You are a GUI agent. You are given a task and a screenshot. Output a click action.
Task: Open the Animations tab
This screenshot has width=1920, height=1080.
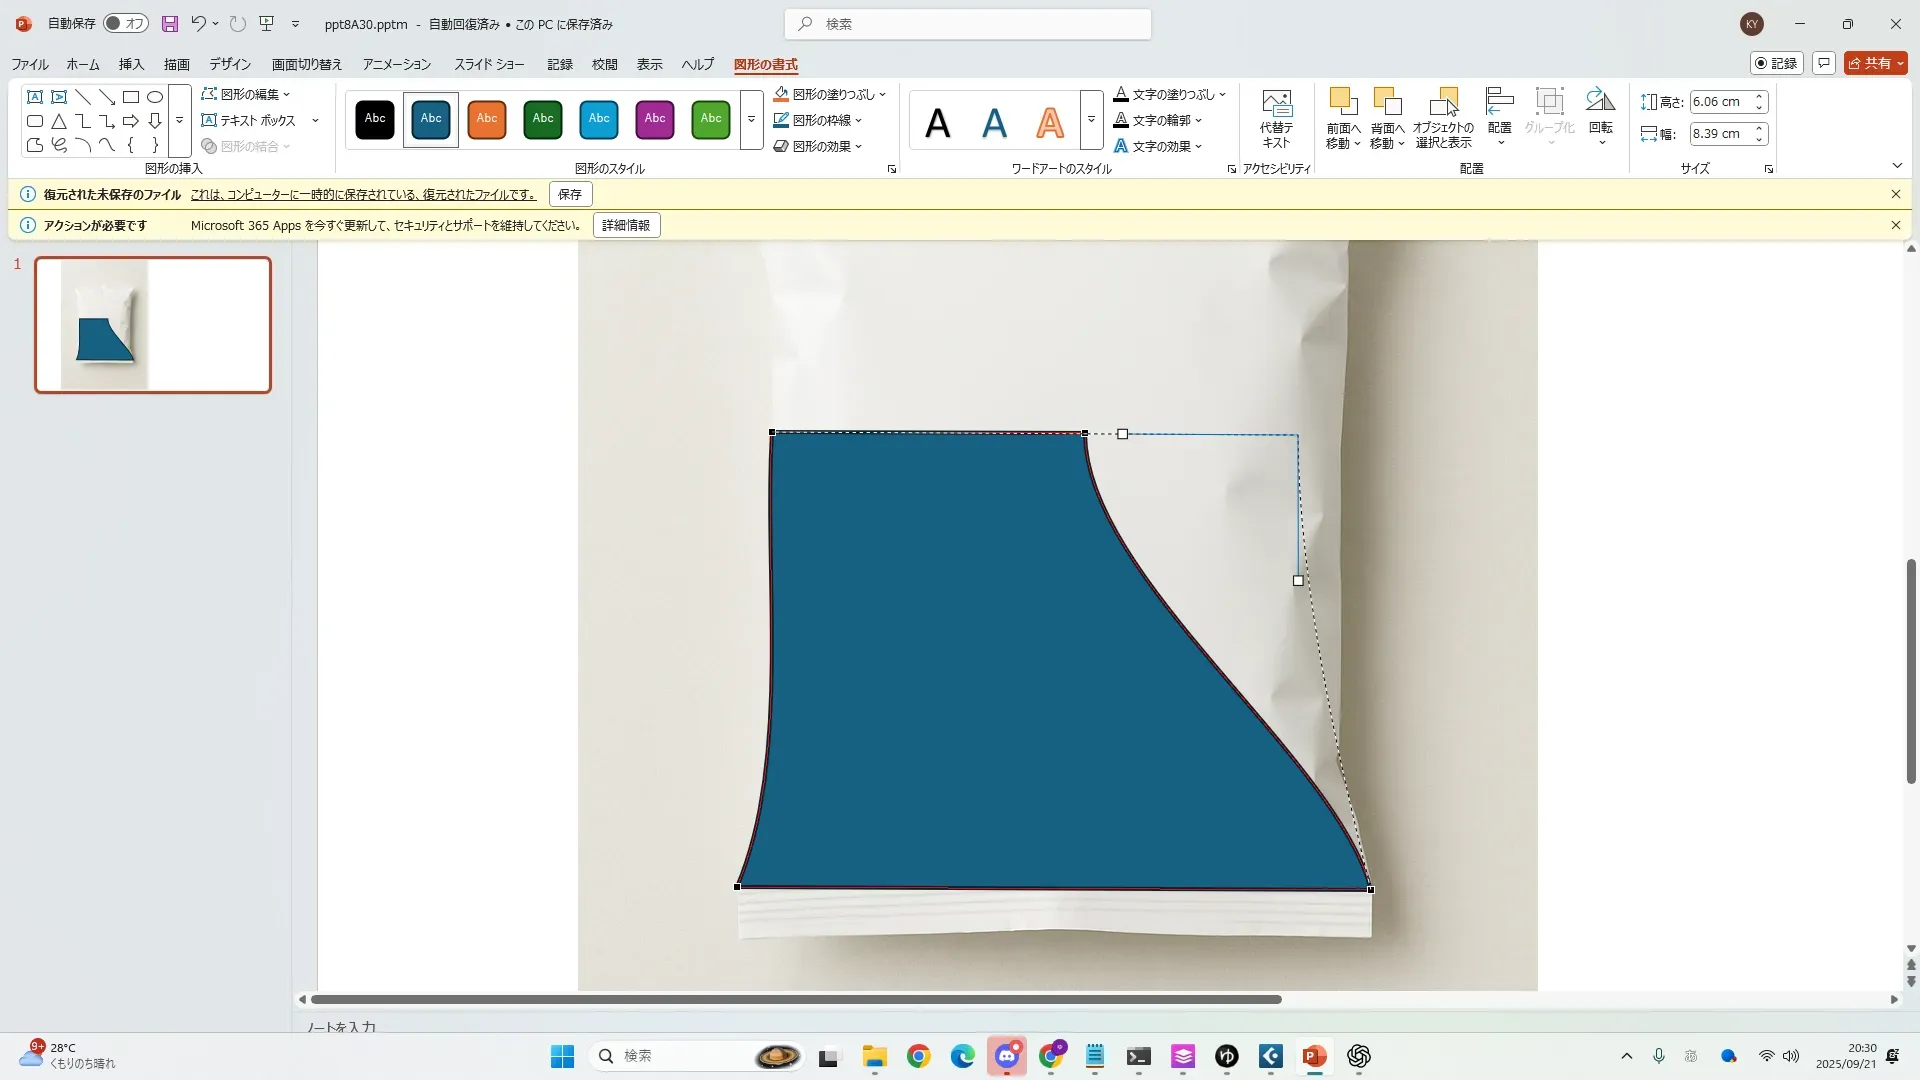pos(396,64)
